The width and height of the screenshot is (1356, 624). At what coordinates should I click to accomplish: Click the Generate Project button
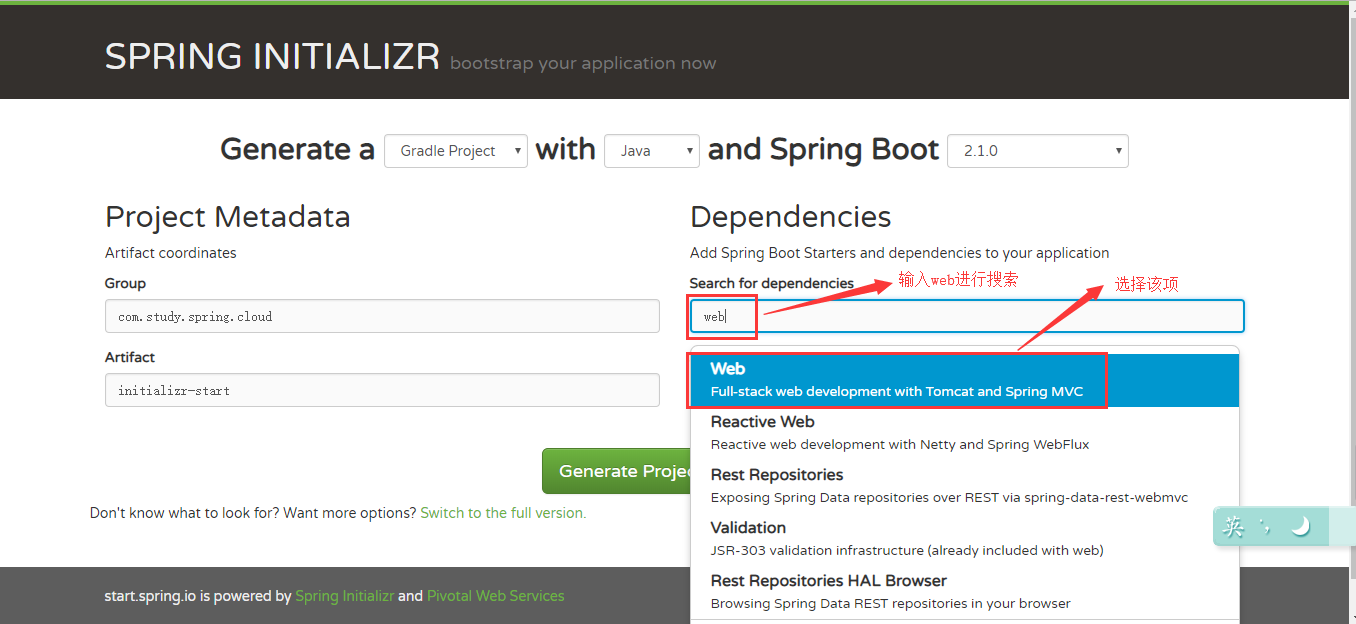point(617,471)
